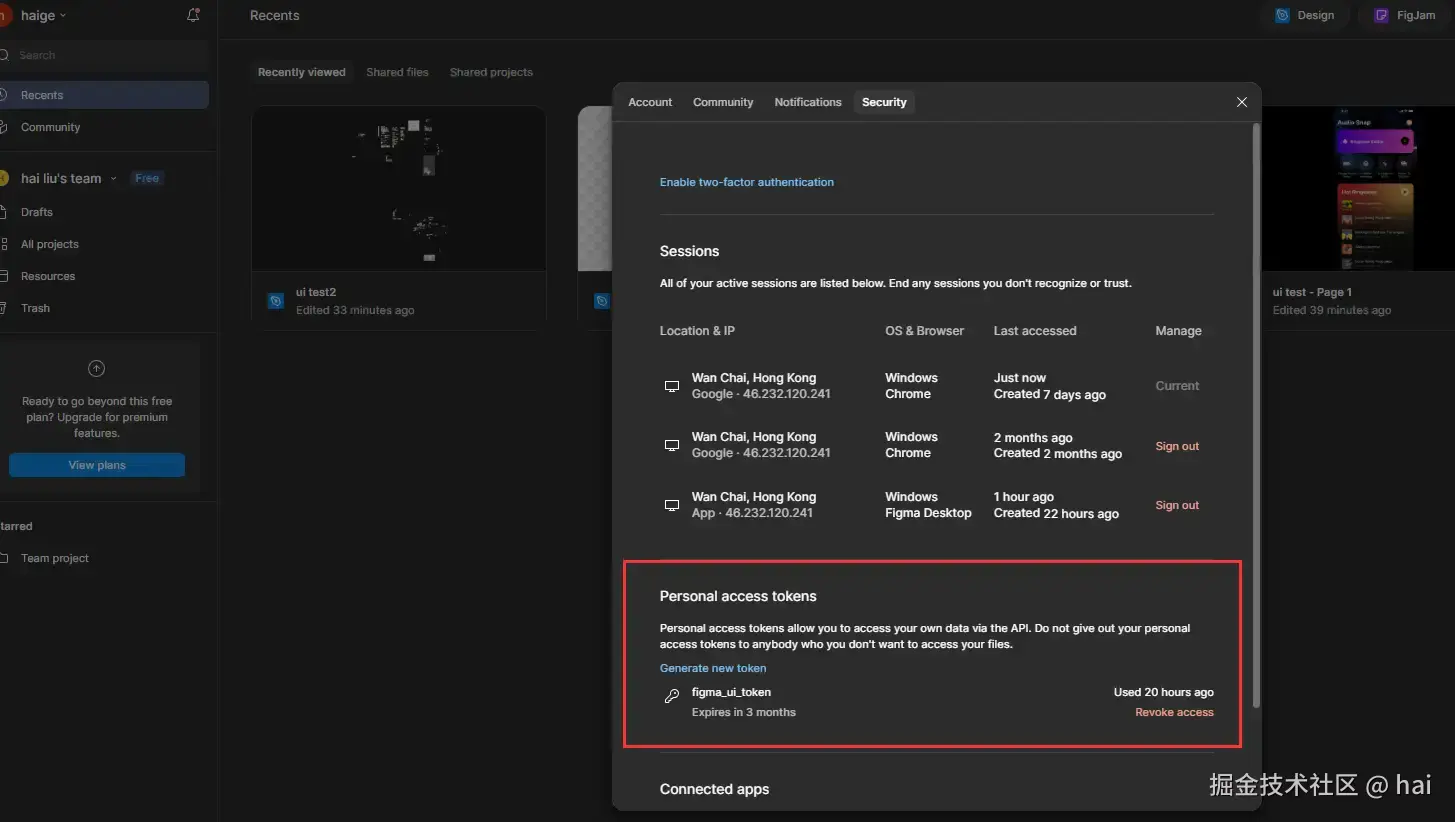1455x822 pixels.
Task: Switch to the Account tab
Action: click(650, 102)
